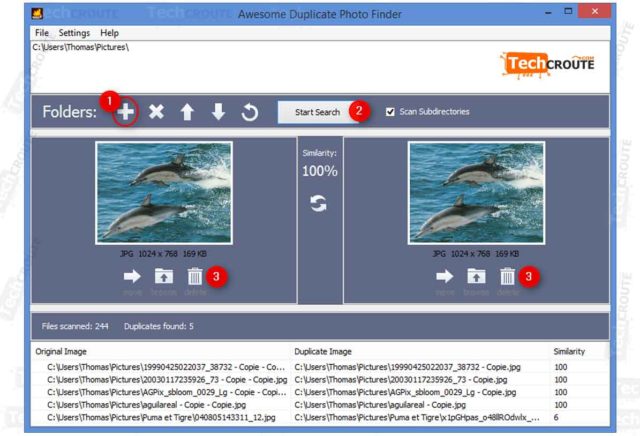Click duplicate cell Puma et Tigre\x1pGHpas_o48lROdwlx

pyautogui.click(x=417, y=418)
